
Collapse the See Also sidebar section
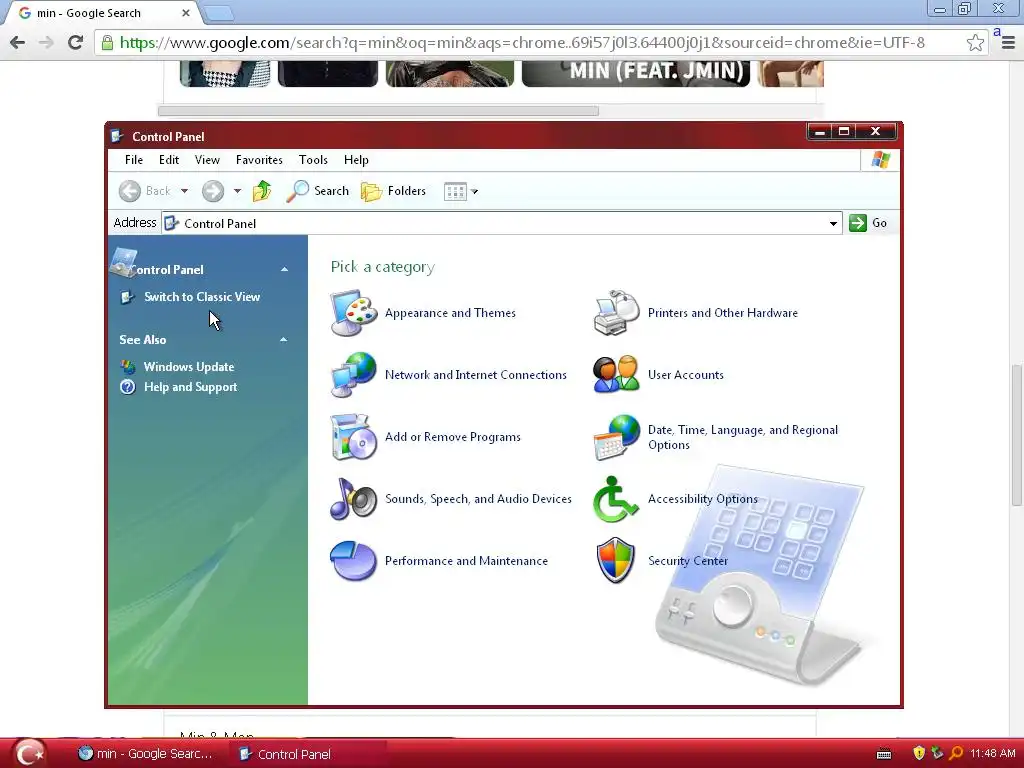point(283,340)
